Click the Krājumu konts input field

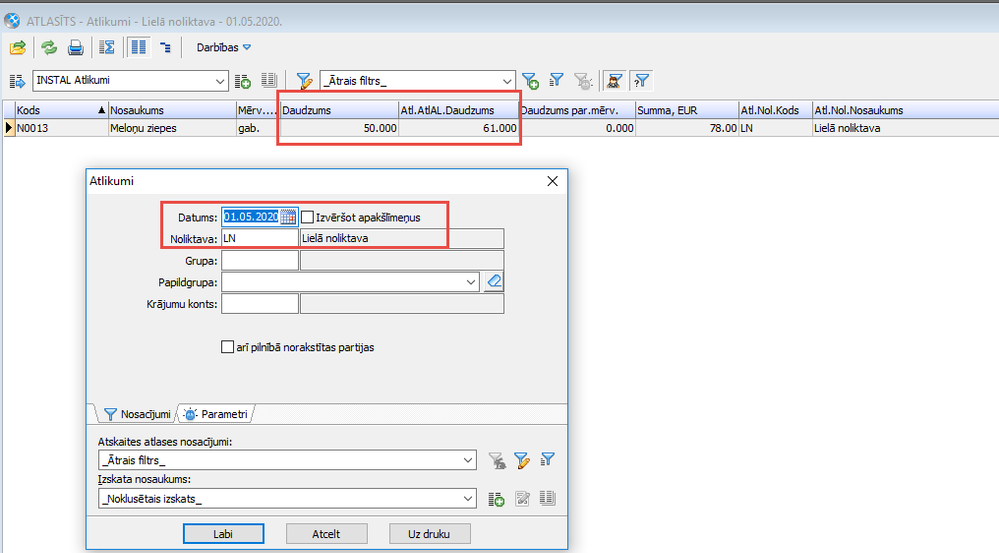(259, 303)
